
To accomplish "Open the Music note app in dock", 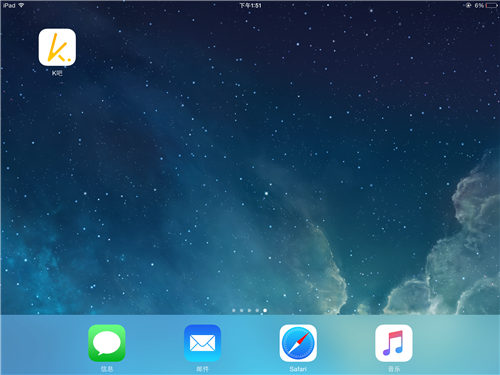I will 394,343.
